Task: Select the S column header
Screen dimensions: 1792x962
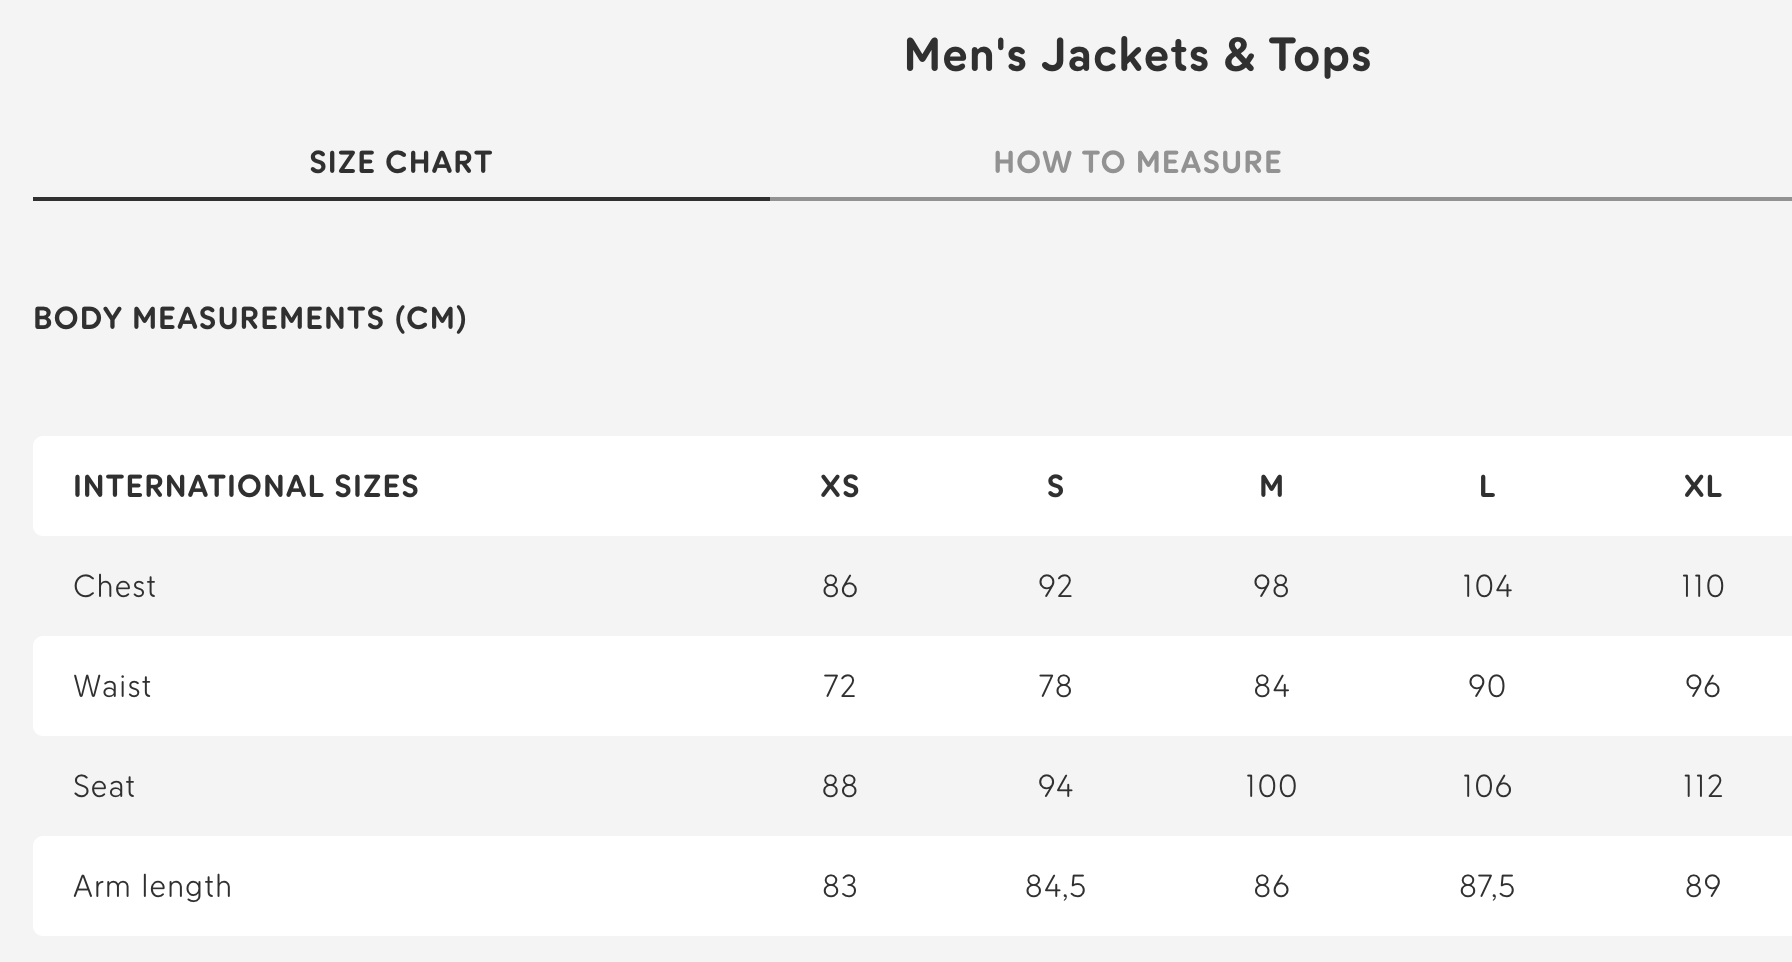Action: click(1056, 487)
